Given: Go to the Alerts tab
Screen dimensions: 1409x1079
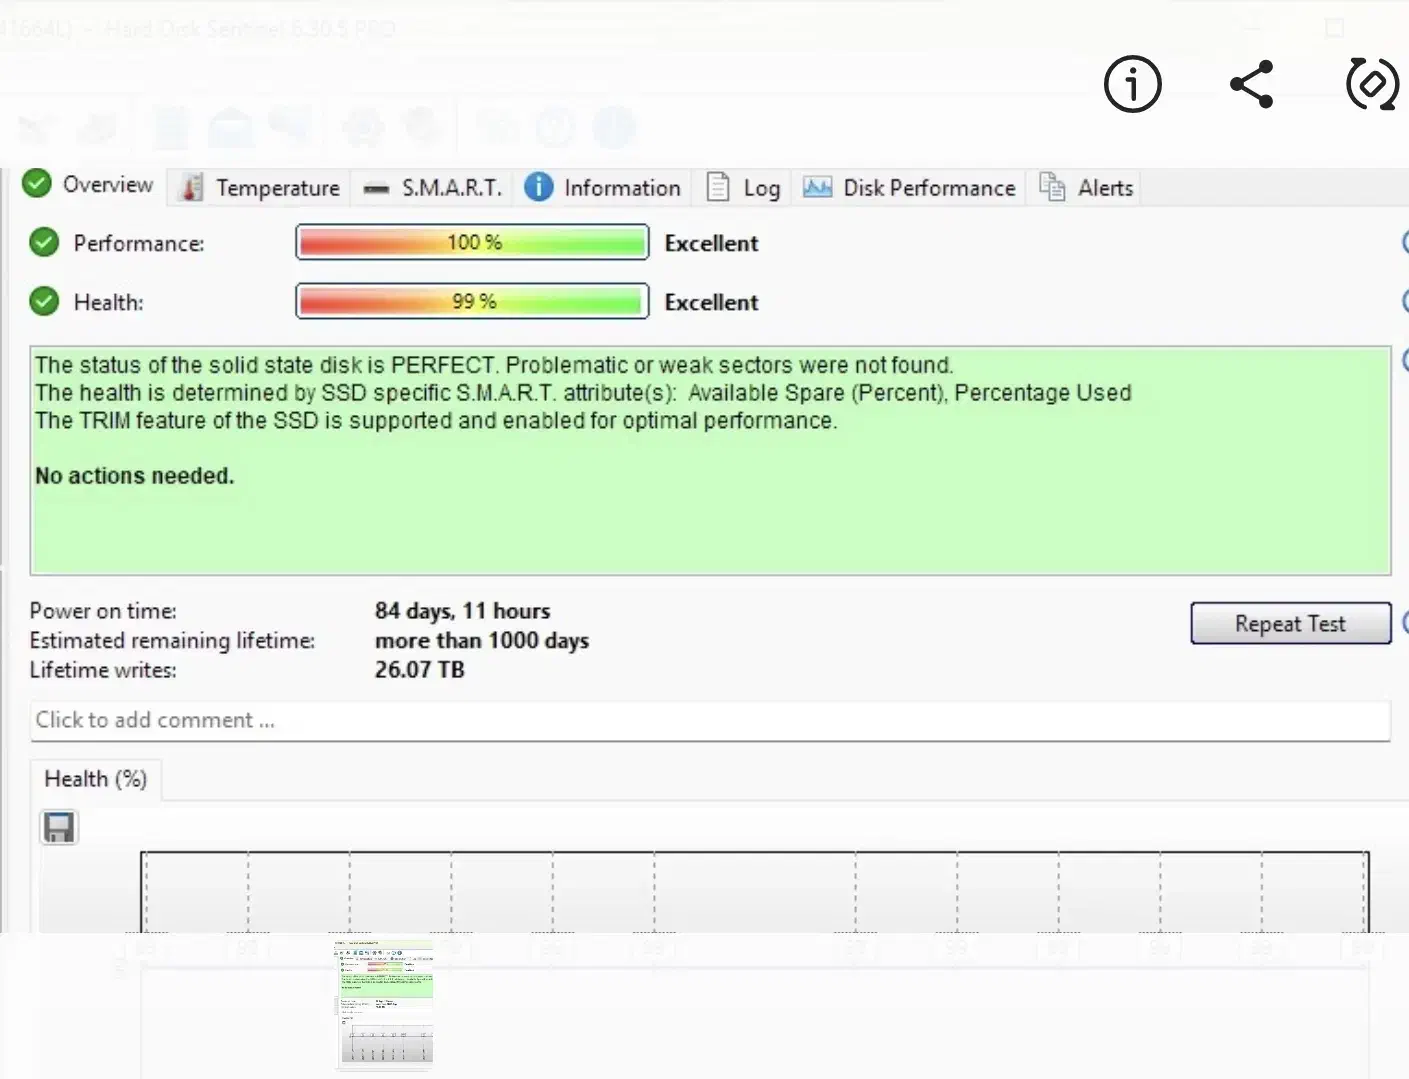Looking at the screenshot, I should point(1104,188).
